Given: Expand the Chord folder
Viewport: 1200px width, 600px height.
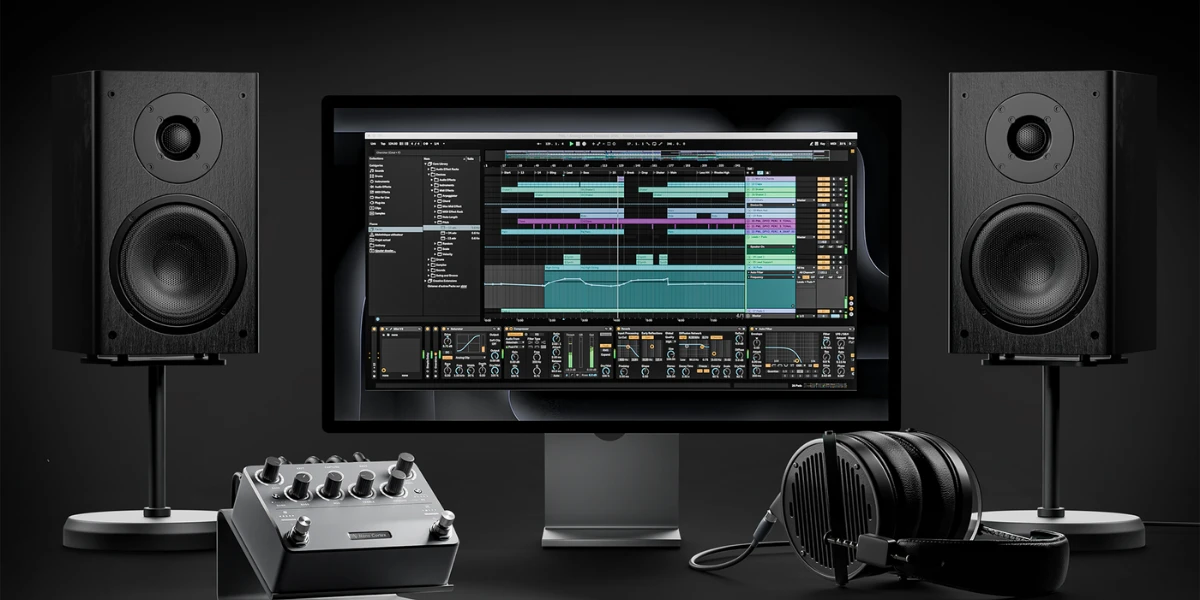Looking at the screenshot, I should click(435, 201).
